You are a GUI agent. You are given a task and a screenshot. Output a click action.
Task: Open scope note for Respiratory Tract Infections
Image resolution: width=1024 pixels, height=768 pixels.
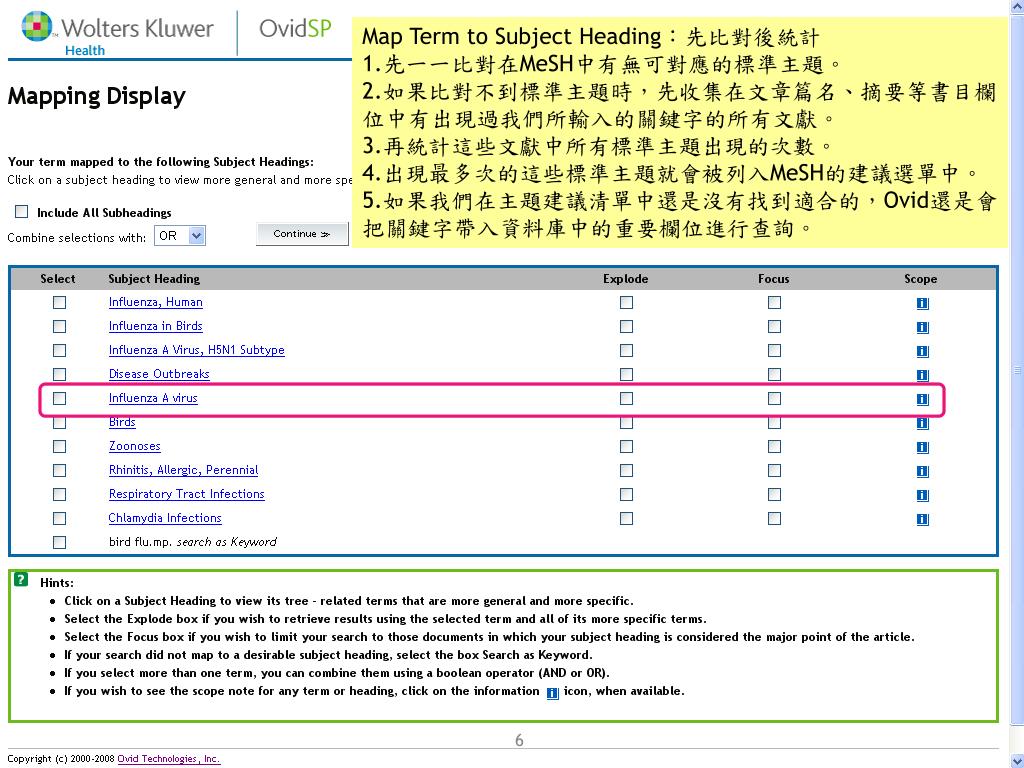922,495
